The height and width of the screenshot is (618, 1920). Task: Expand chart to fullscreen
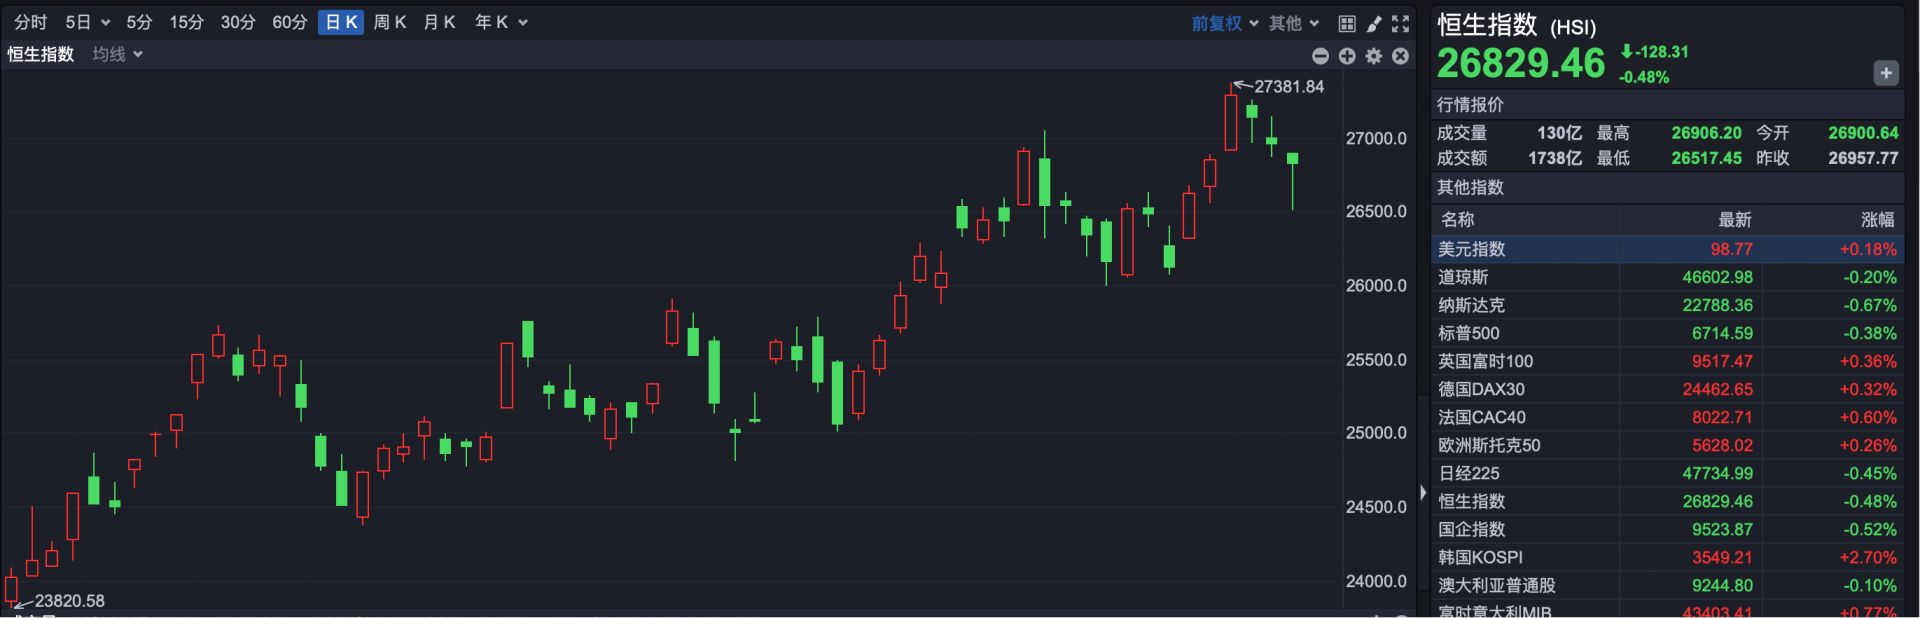pos(1400,23)
